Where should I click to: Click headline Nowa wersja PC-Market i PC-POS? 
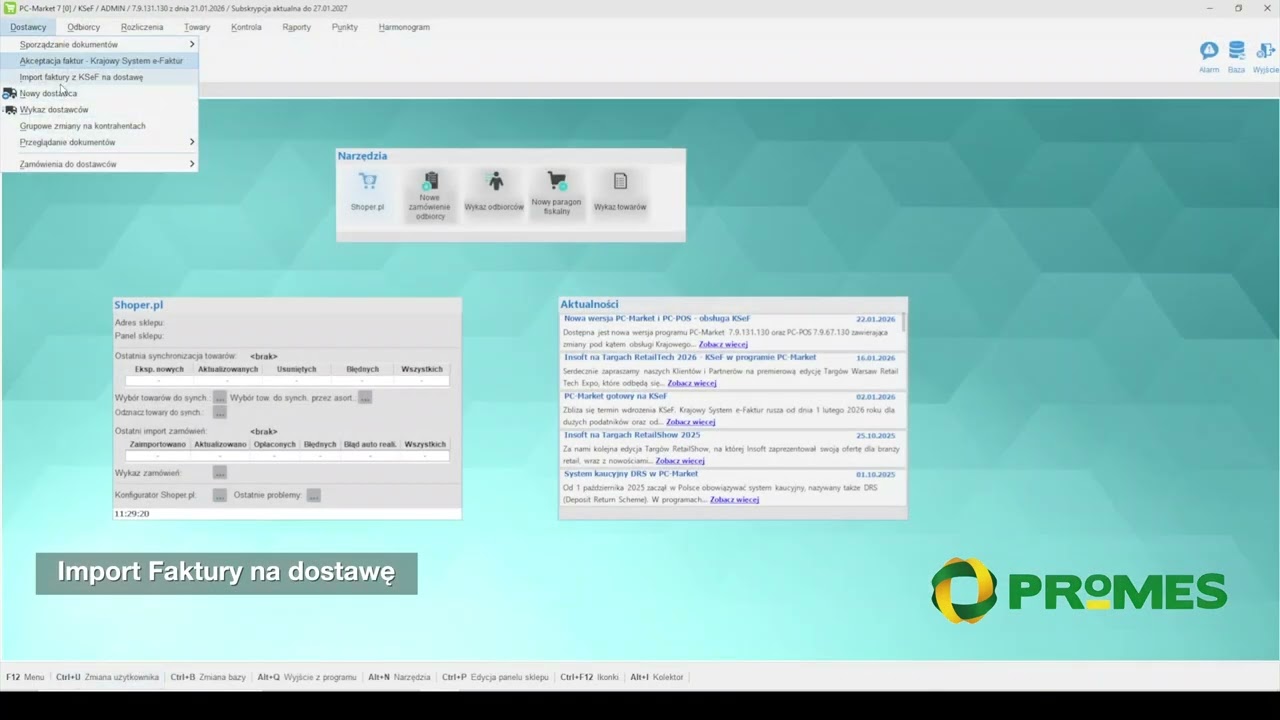coord(657,318)
